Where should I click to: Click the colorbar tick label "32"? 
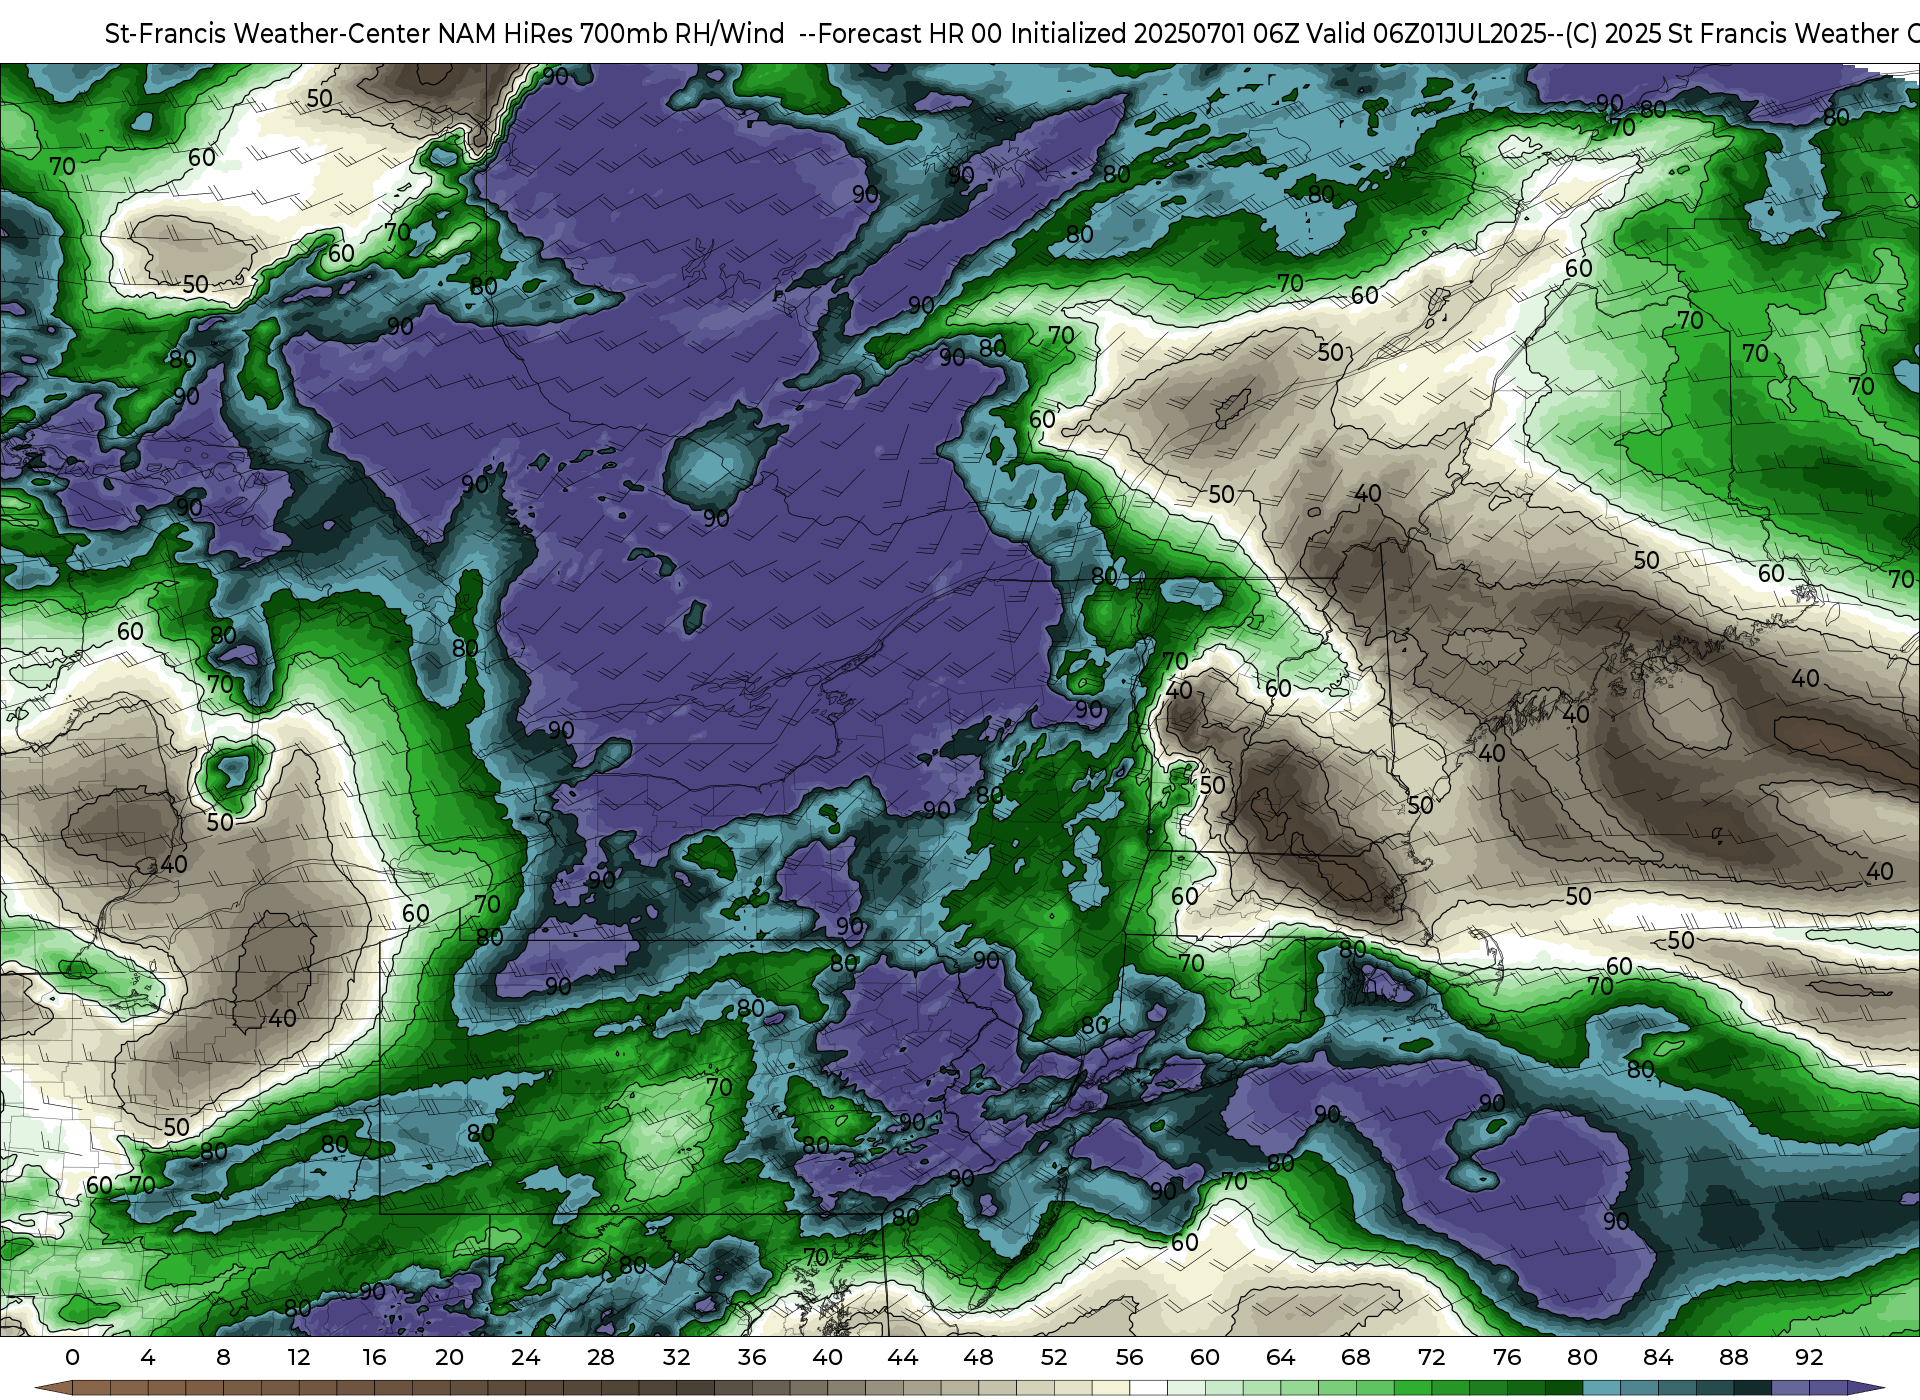(676, 1357)
